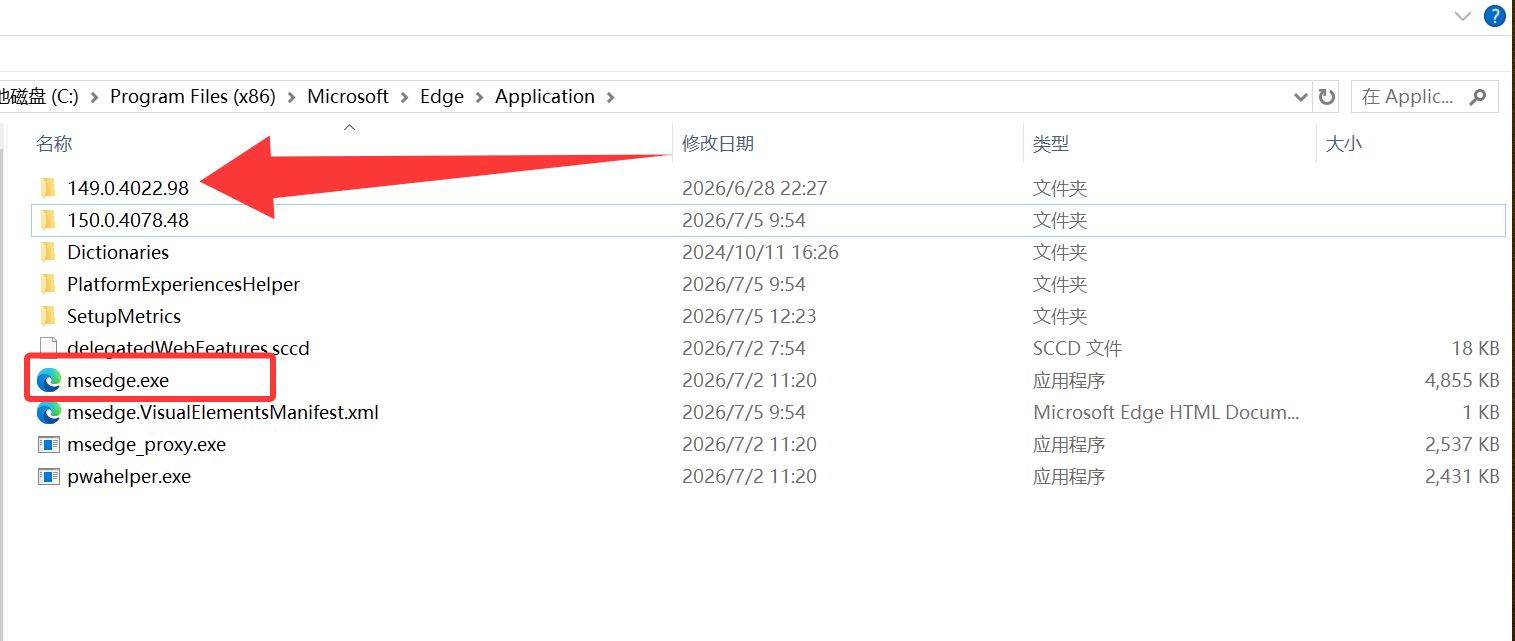
Task: Expand the chevron after Microsoft breadcrumb
Action: pyautogui.click(x=405, y=97)
